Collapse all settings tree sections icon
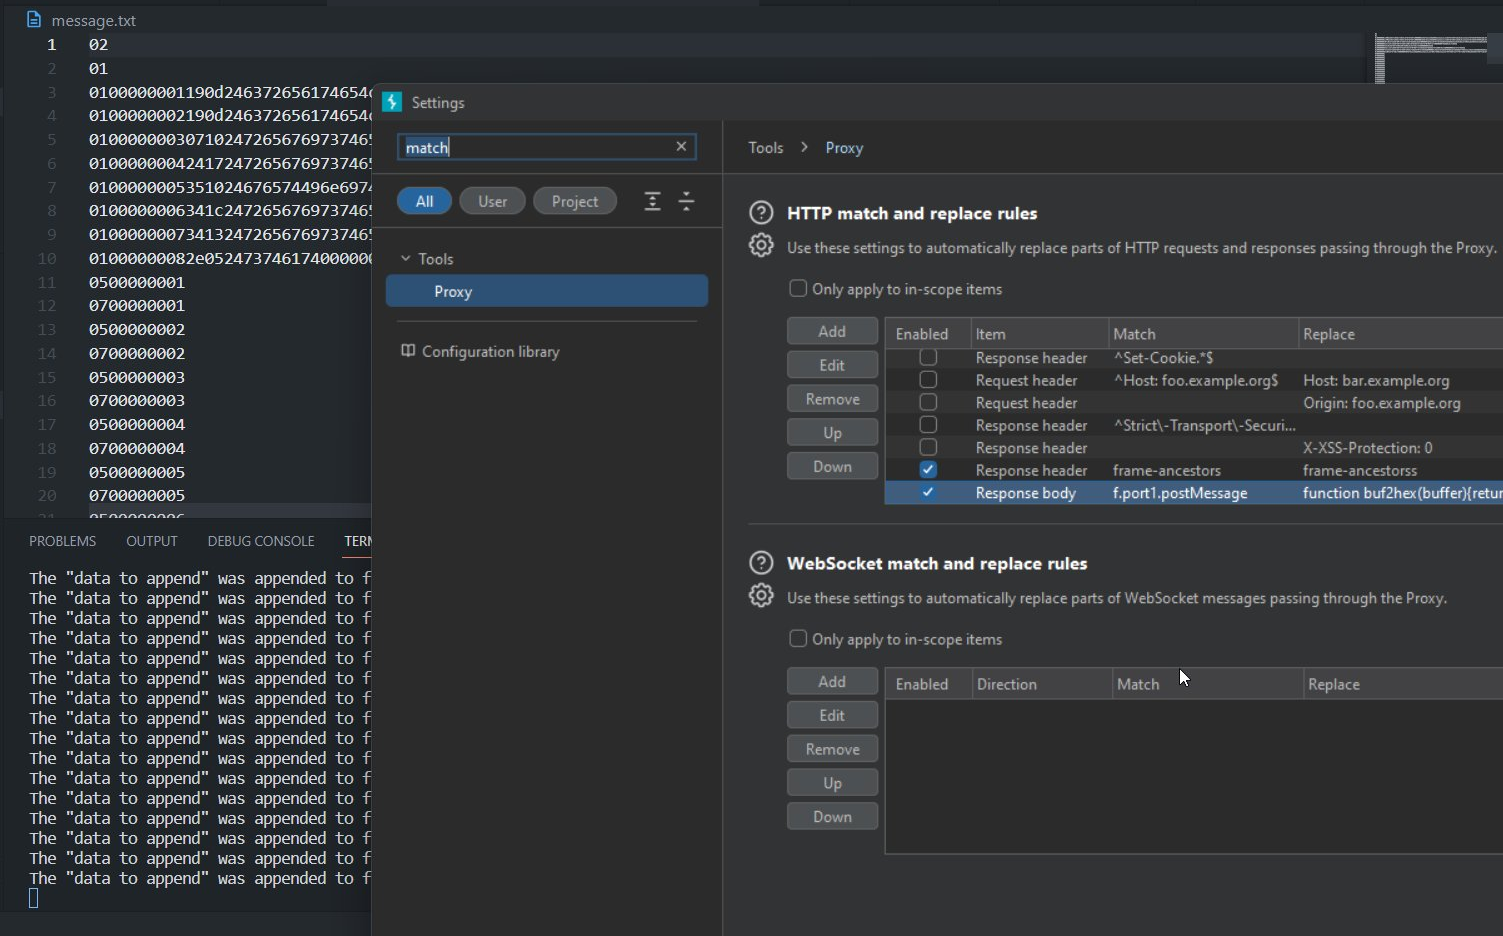The image size is (1503, 936). (x=686, y=201)
